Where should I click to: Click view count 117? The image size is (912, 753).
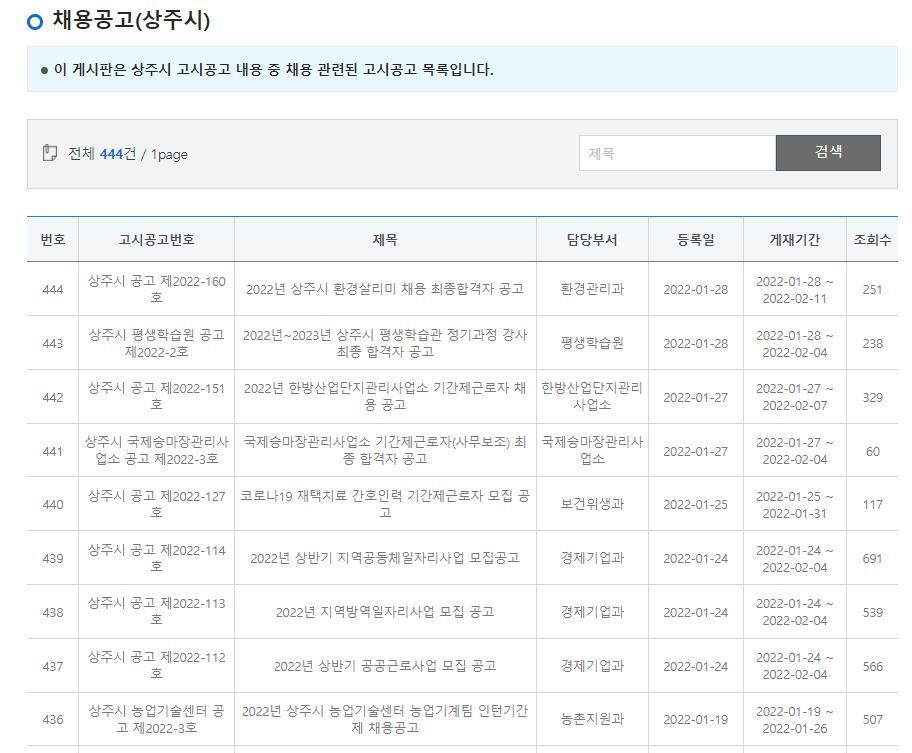click(x=872, y=505)
